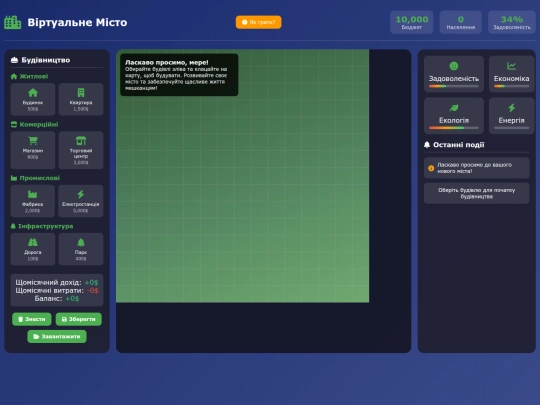
Task: Click the 10,000 Бюджет stat box
Action: [412, 22]
